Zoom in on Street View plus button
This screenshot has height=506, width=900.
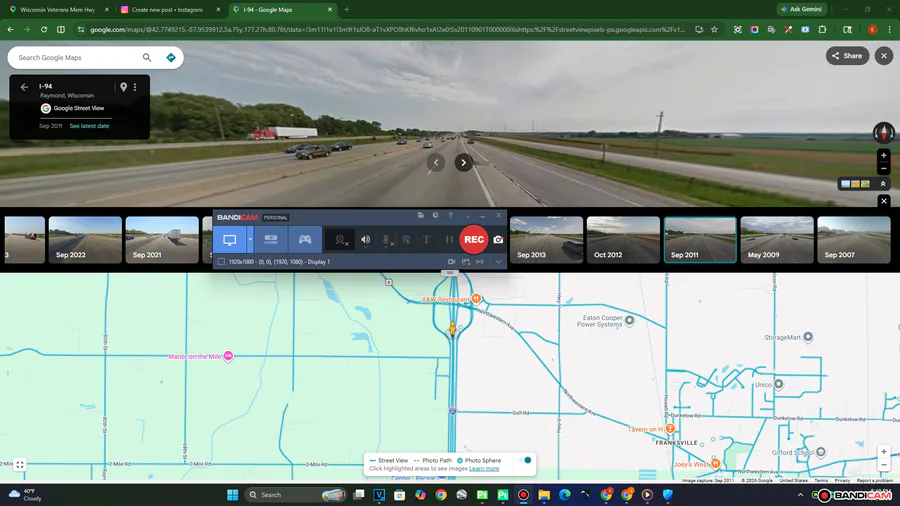pyautogui.click(x=883, y=155)
